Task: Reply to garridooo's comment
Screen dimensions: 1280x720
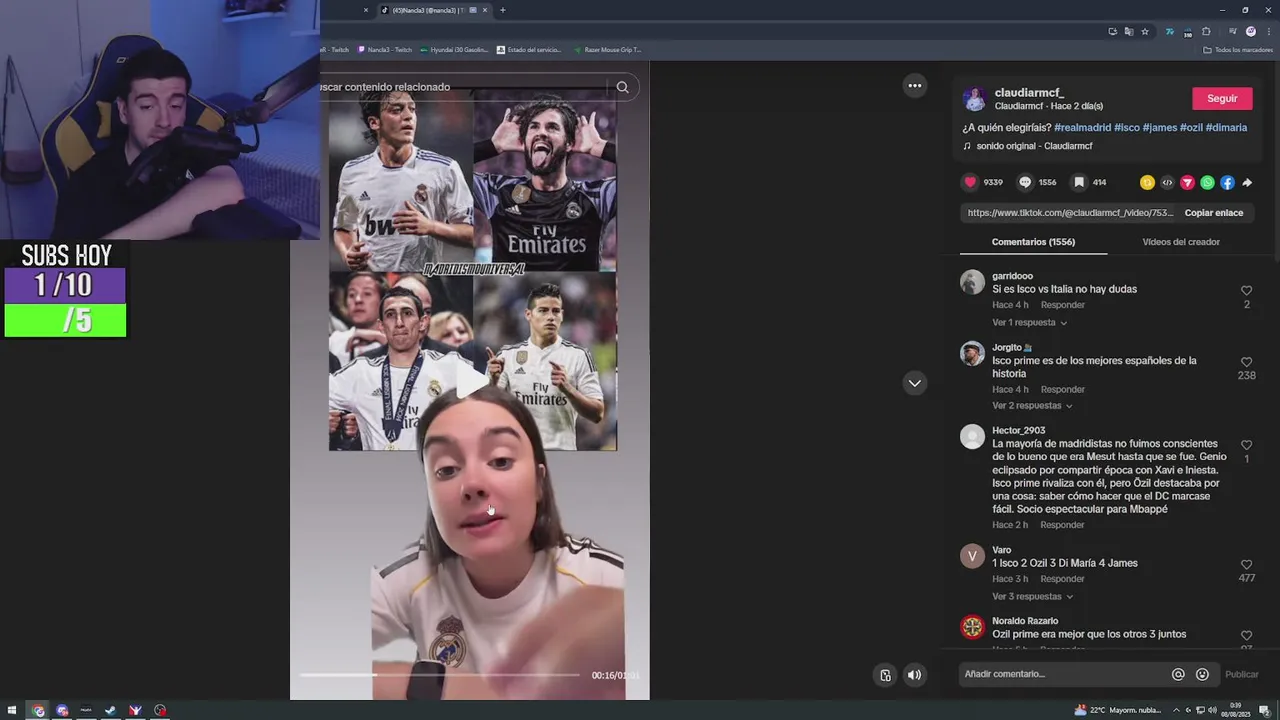Action: pyautogui.click(x=1062, y=305)
